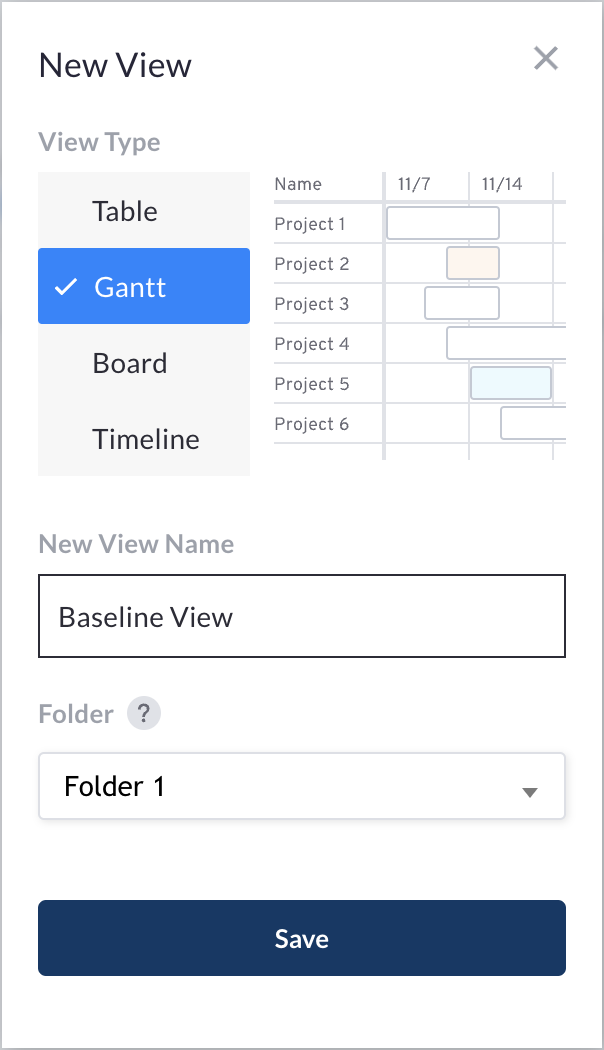The width and height of the screenshot is (604, 1050).
Task: Click the Project 6 Gantt bar
Action: tap(534, 423)
